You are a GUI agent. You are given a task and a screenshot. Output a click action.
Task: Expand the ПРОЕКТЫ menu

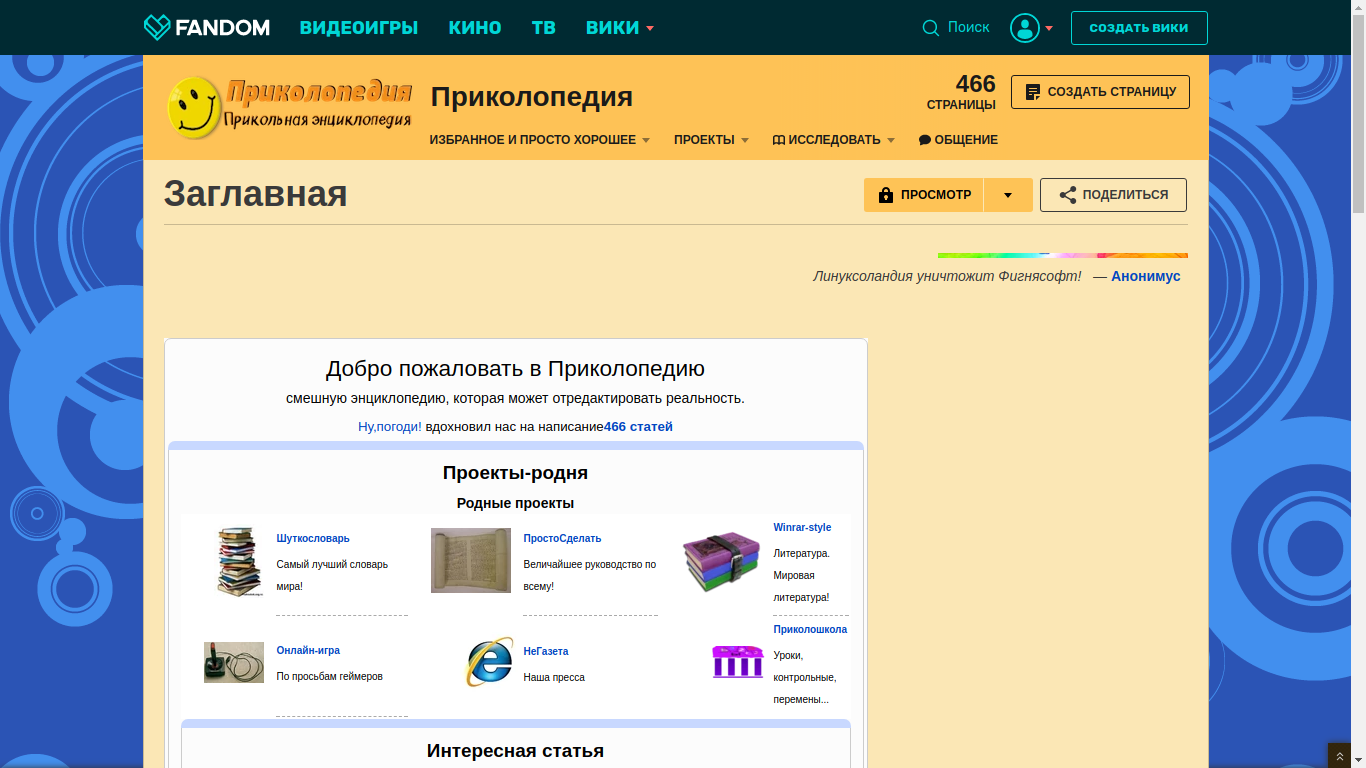pyautogui.click(x=711, y=140)
